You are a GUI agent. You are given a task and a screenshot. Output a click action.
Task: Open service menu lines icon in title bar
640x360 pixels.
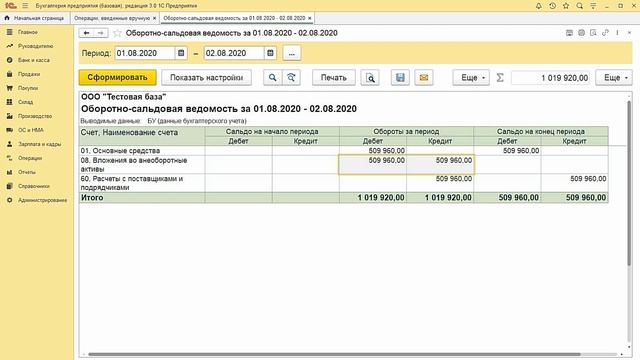tap(593, 6)
